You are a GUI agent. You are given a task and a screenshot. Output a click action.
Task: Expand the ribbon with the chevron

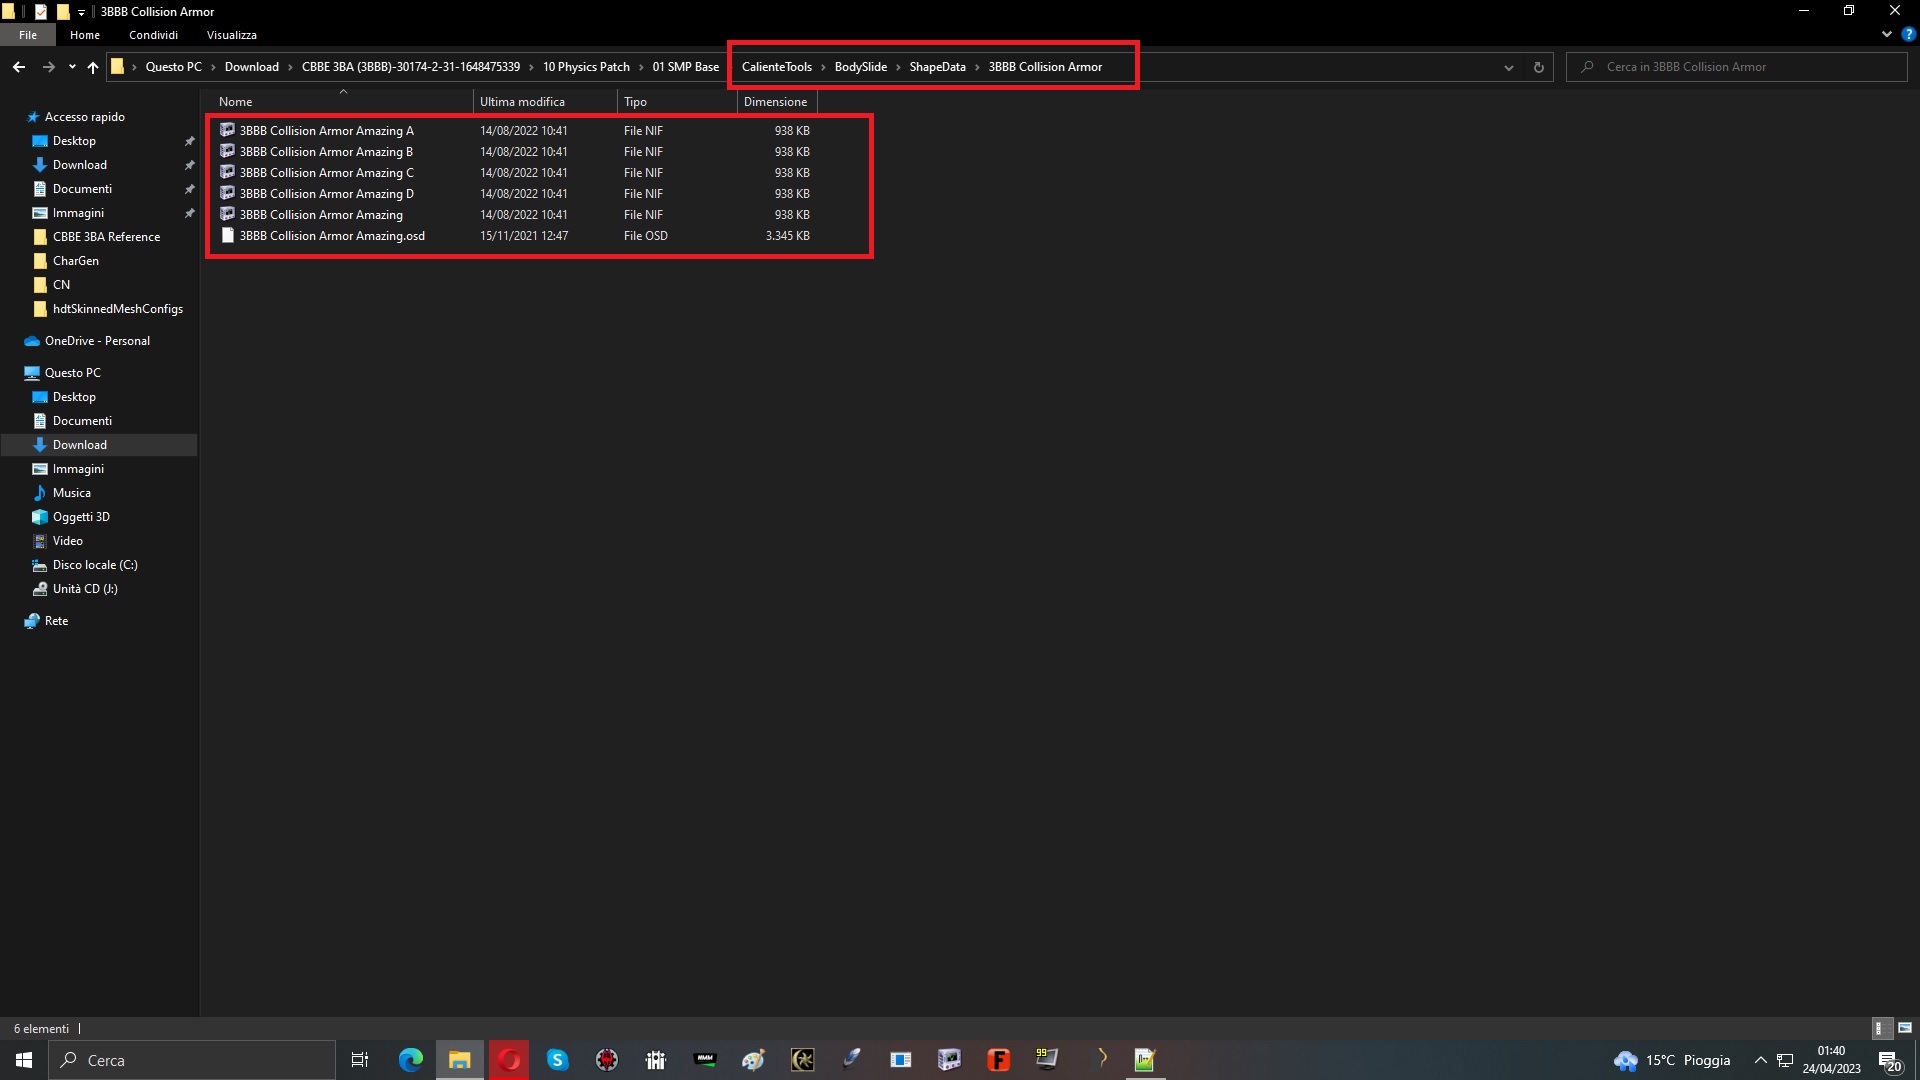[x=1886, y=34]
